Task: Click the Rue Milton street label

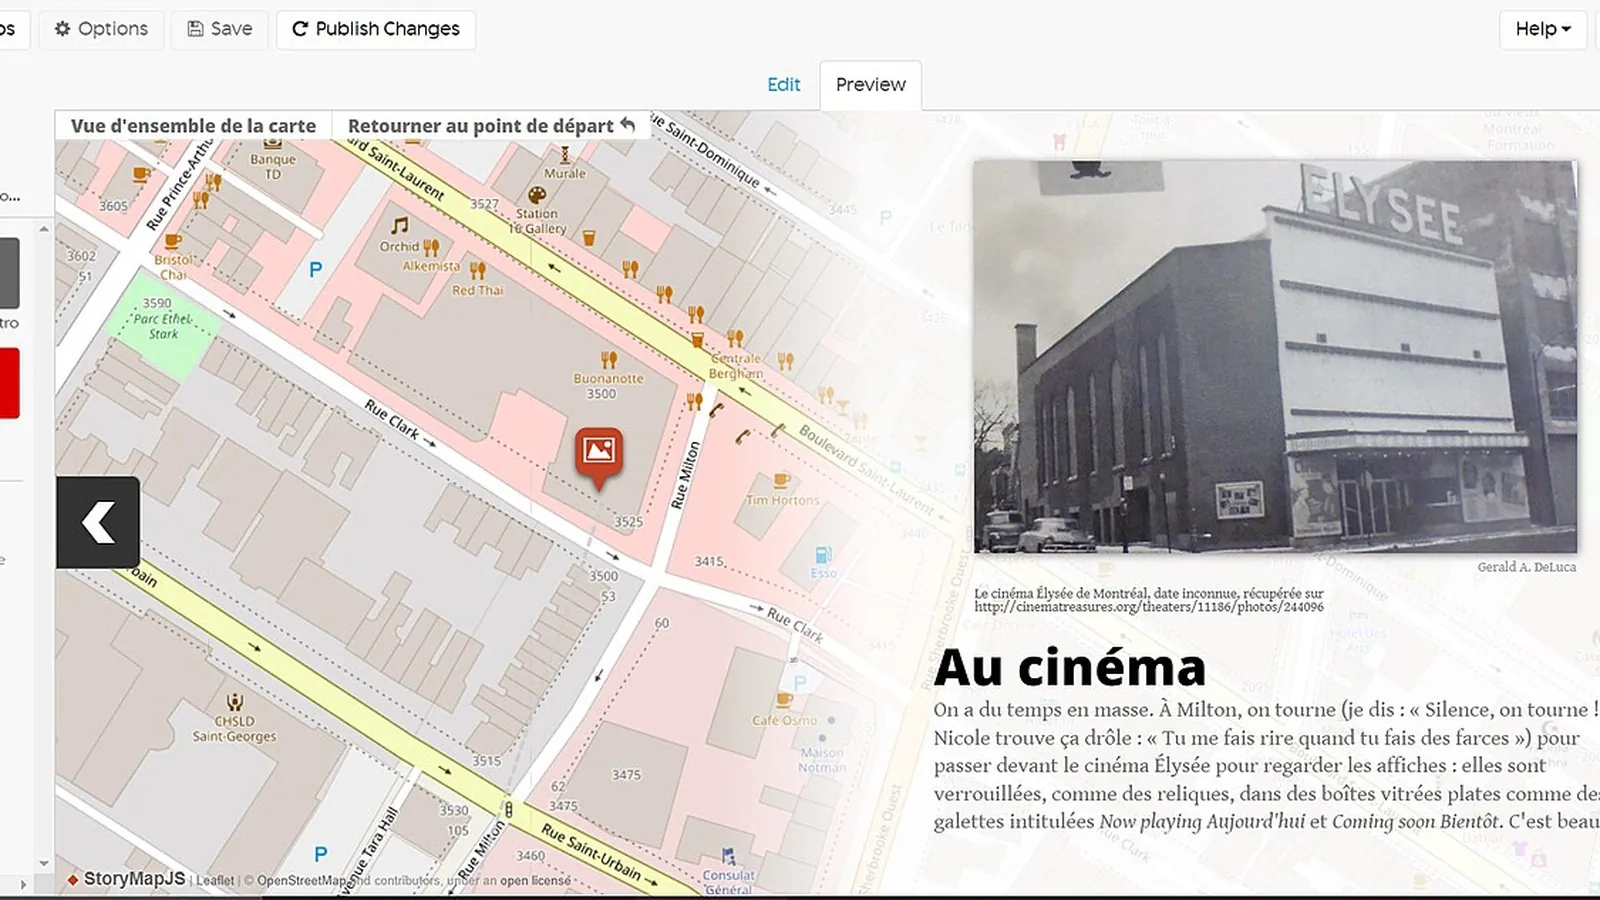Action: pos(686,476)
